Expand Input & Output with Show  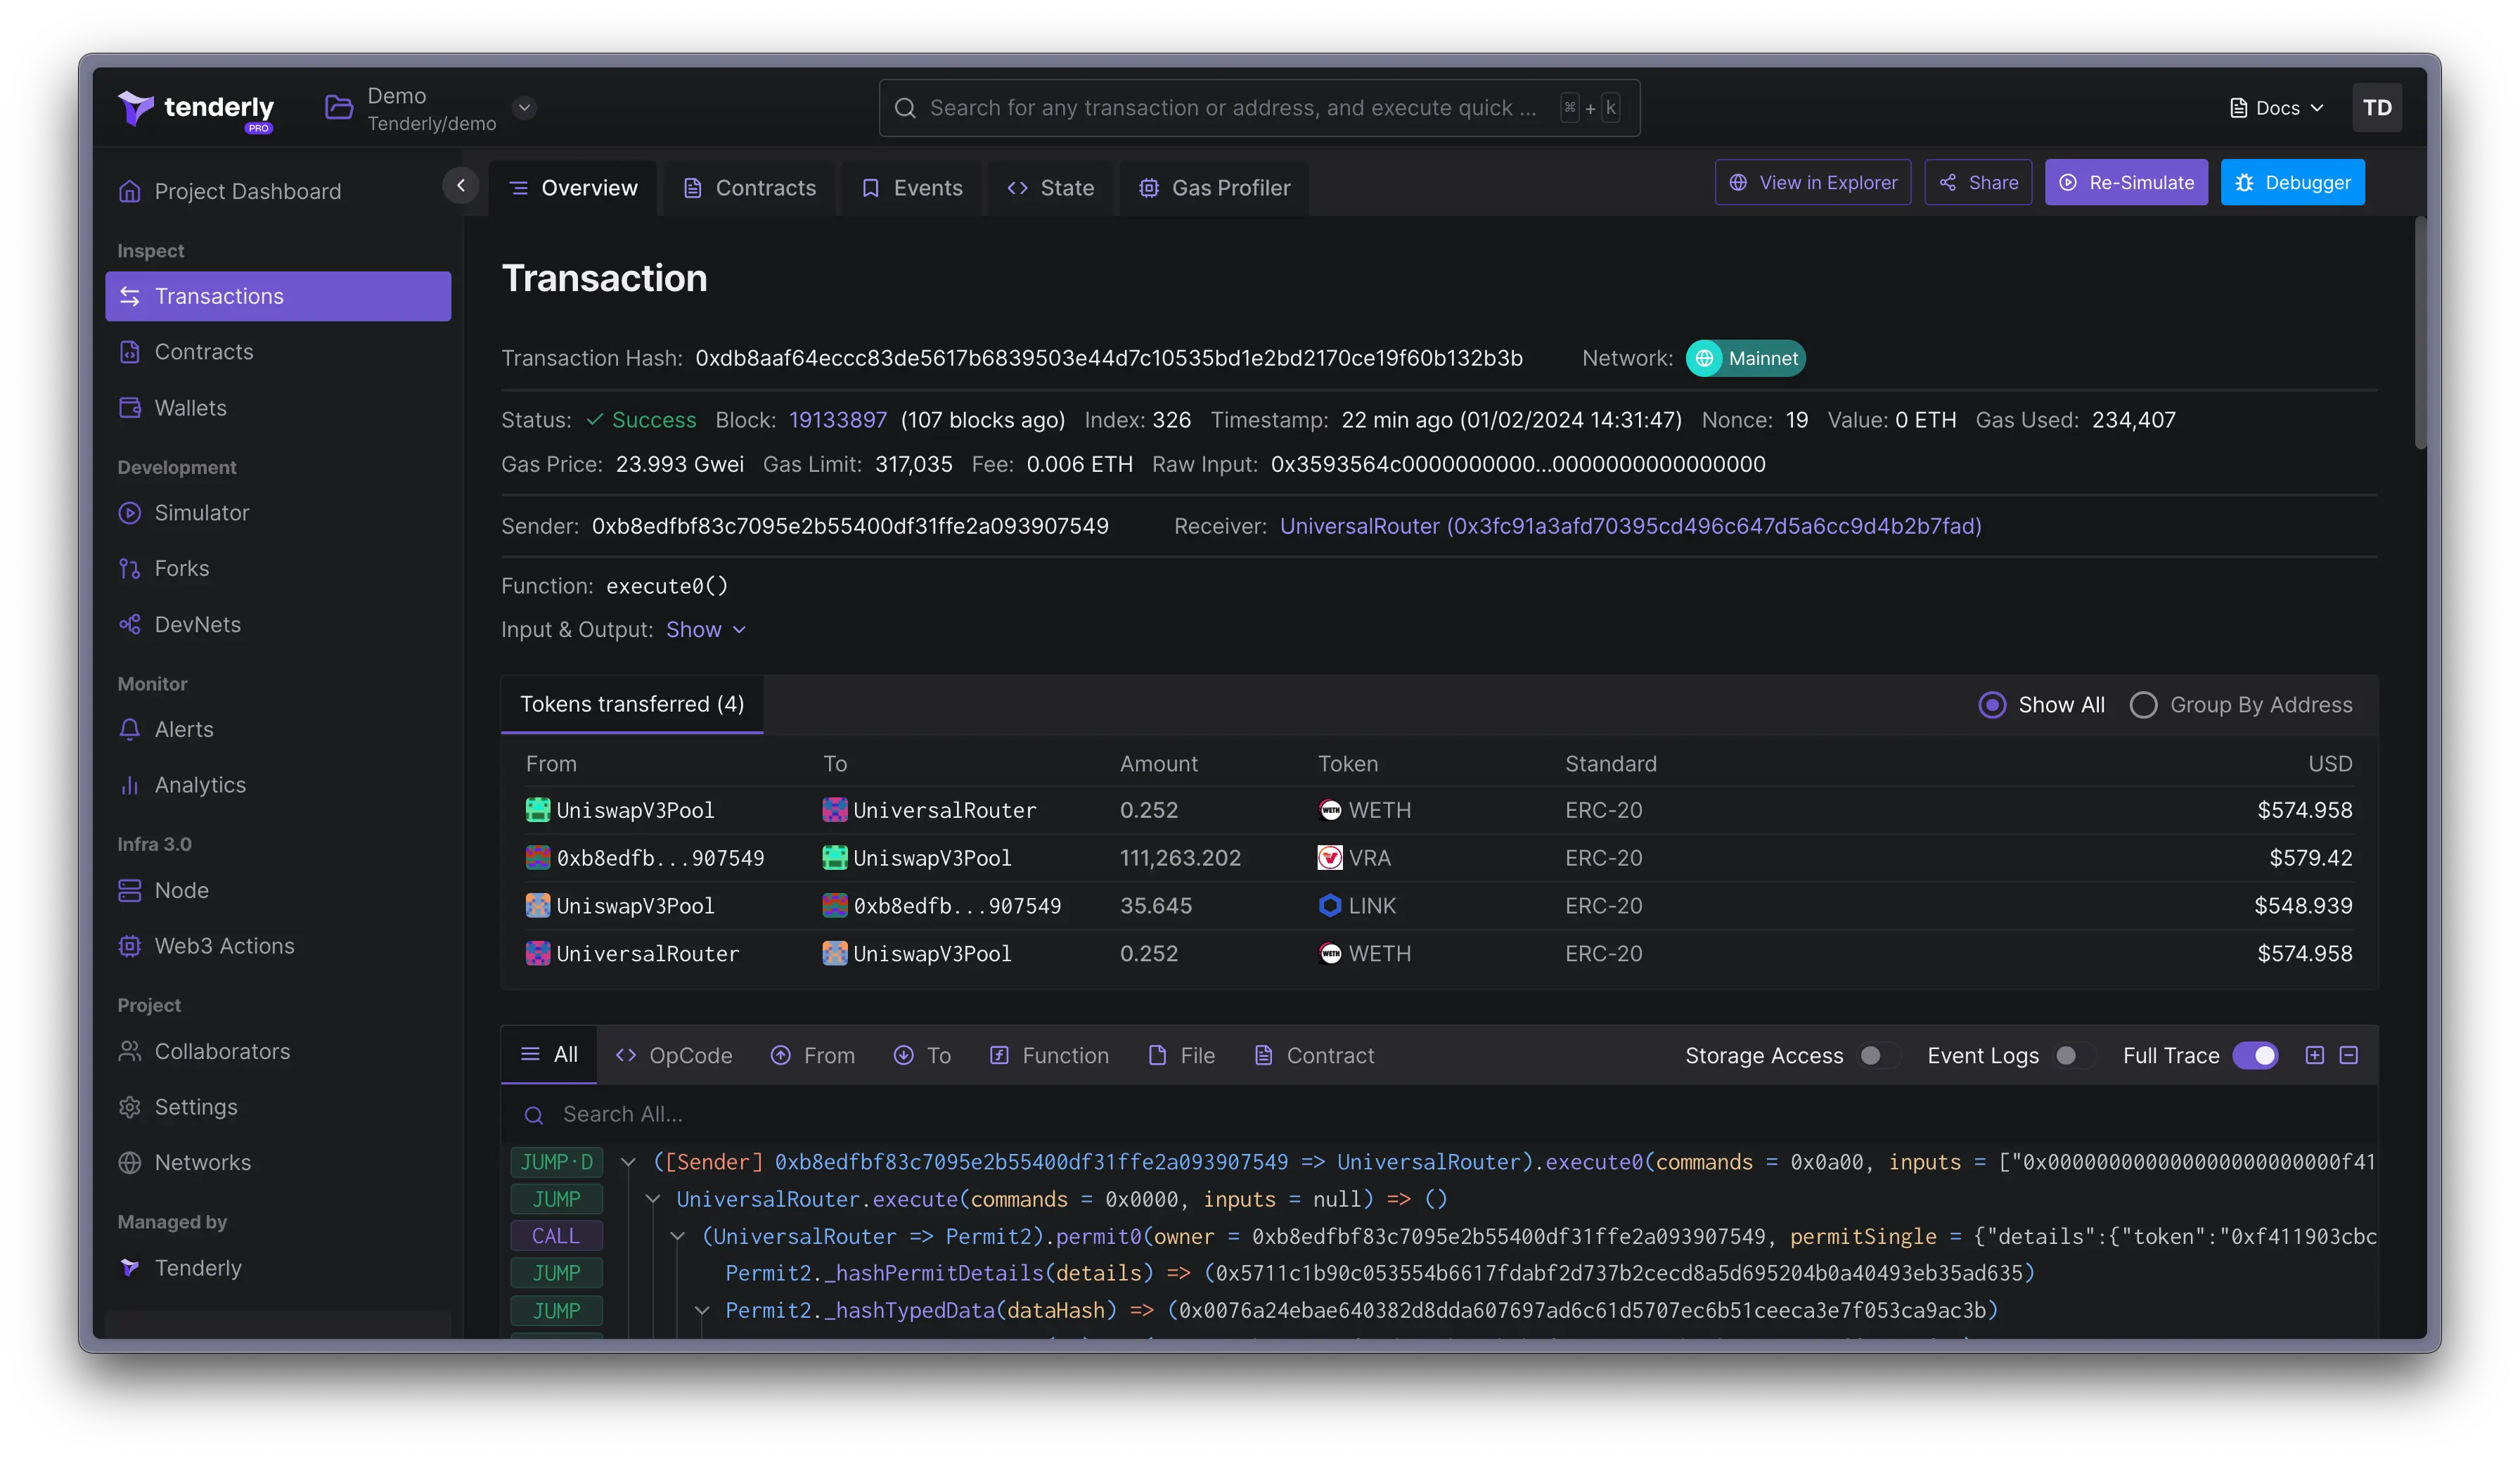706,629
